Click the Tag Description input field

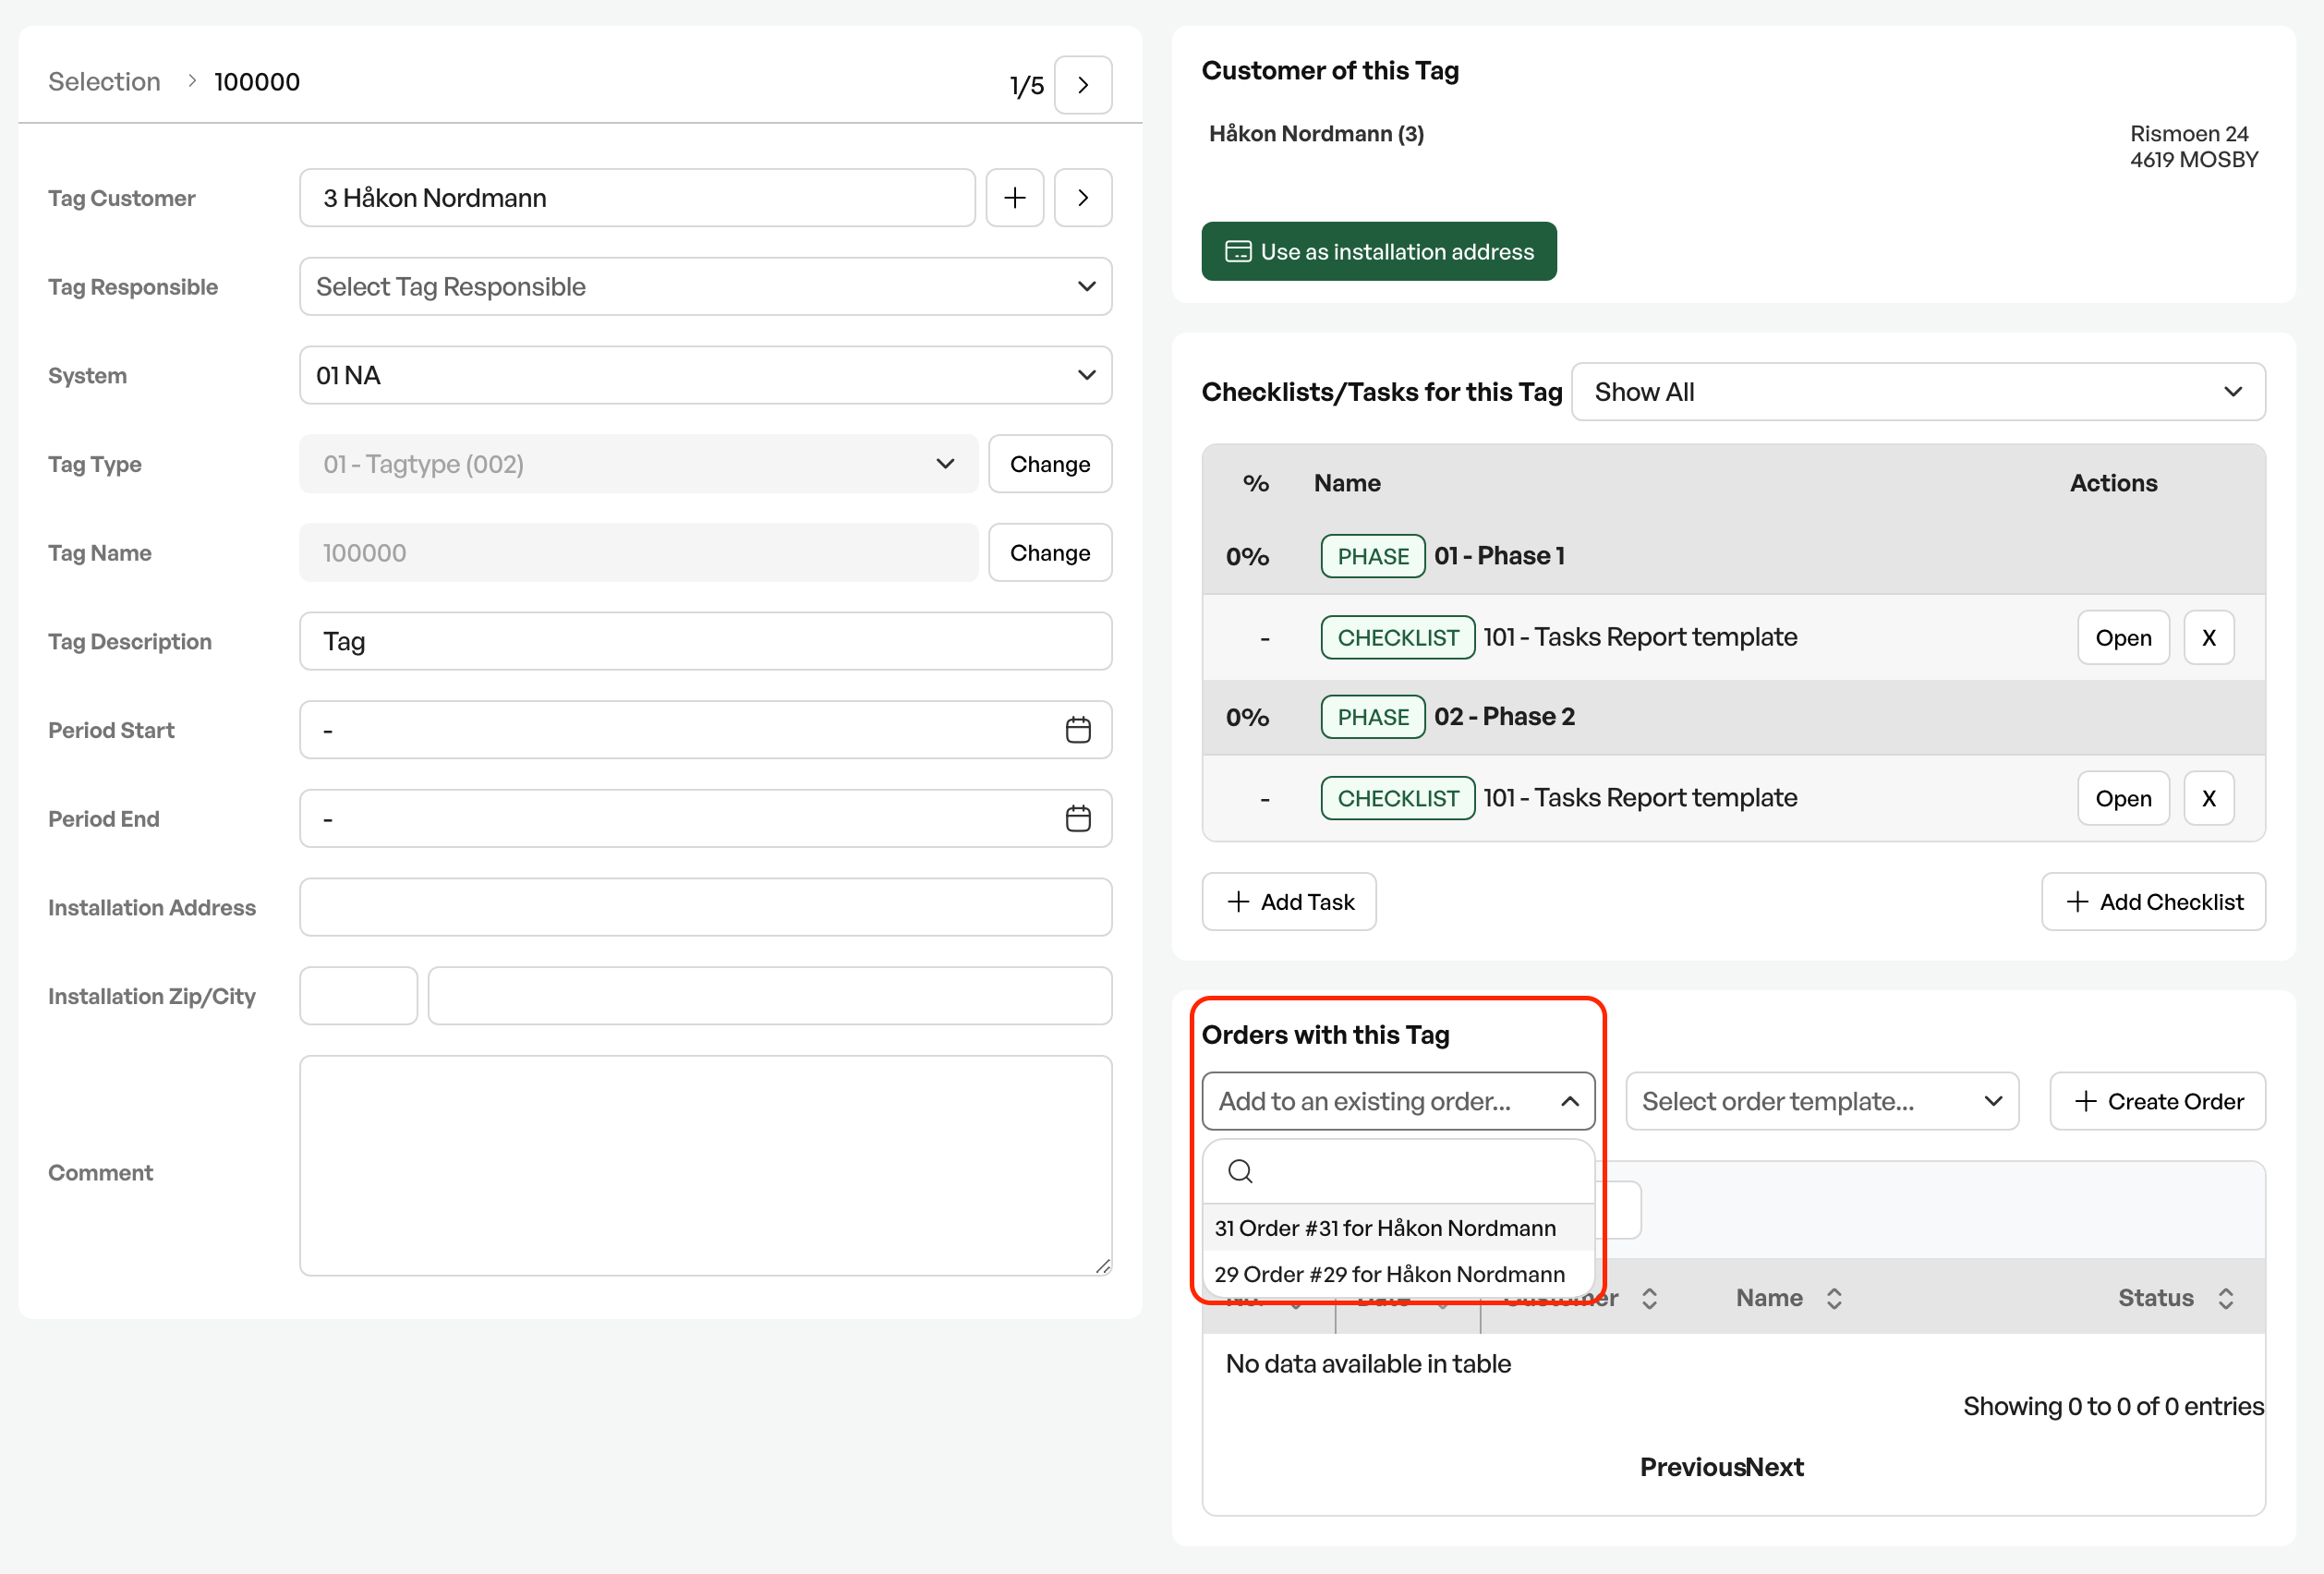pyautogui.click(x=706, y=641)
